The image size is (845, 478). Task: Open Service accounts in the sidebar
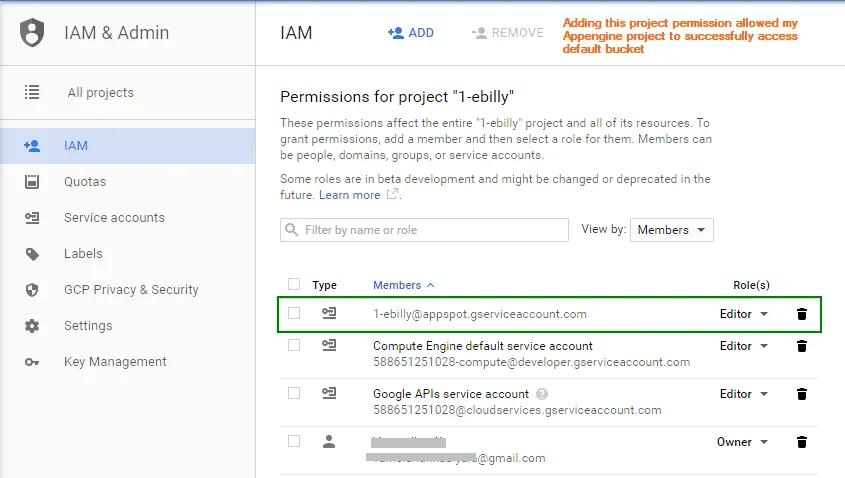click(114, 218)
